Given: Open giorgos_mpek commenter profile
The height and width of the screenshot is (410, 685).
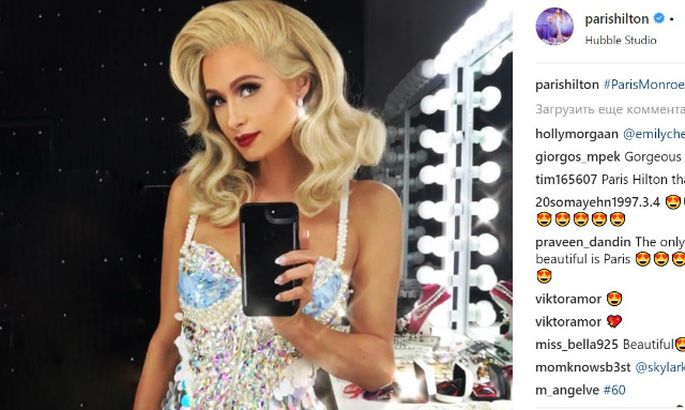Looking at the screenshot, I should (578, 157).
